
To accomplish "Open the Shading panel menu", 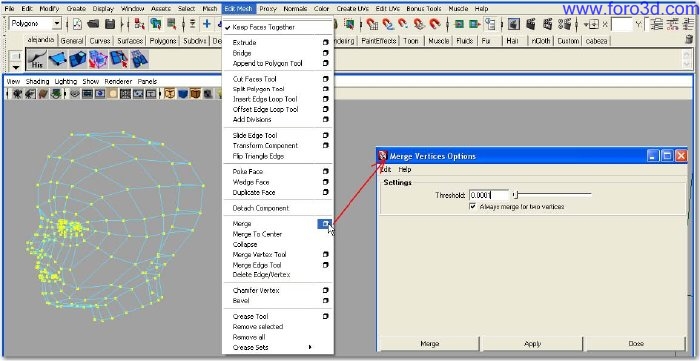I will pos(38,81).
